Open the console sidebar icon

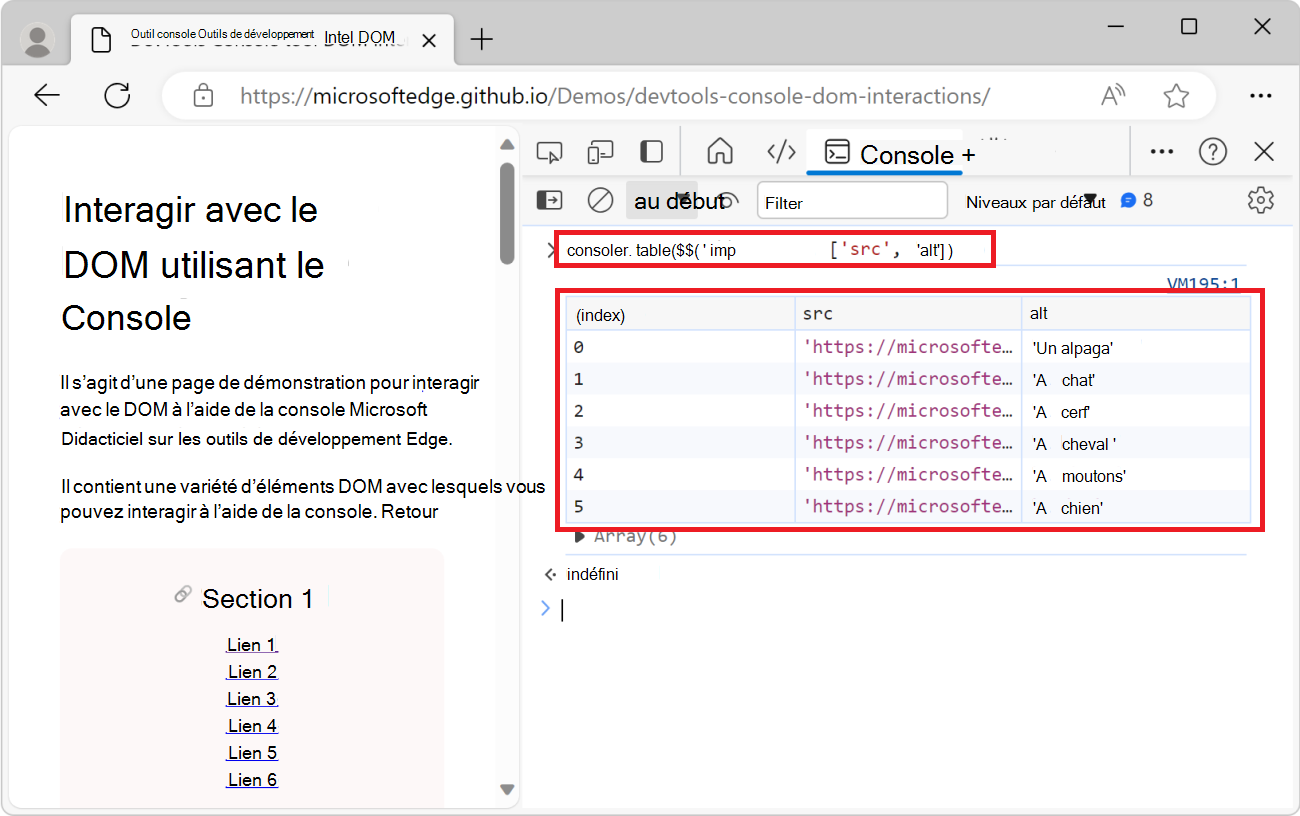[549, 200]
